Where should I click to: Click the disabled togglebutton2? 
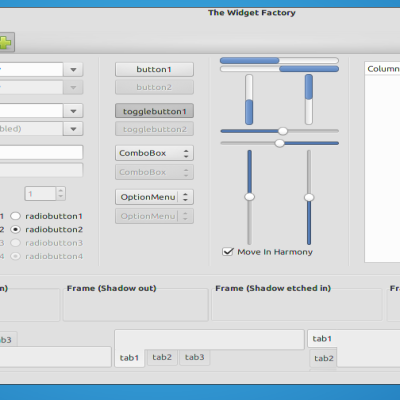(154, 129)
